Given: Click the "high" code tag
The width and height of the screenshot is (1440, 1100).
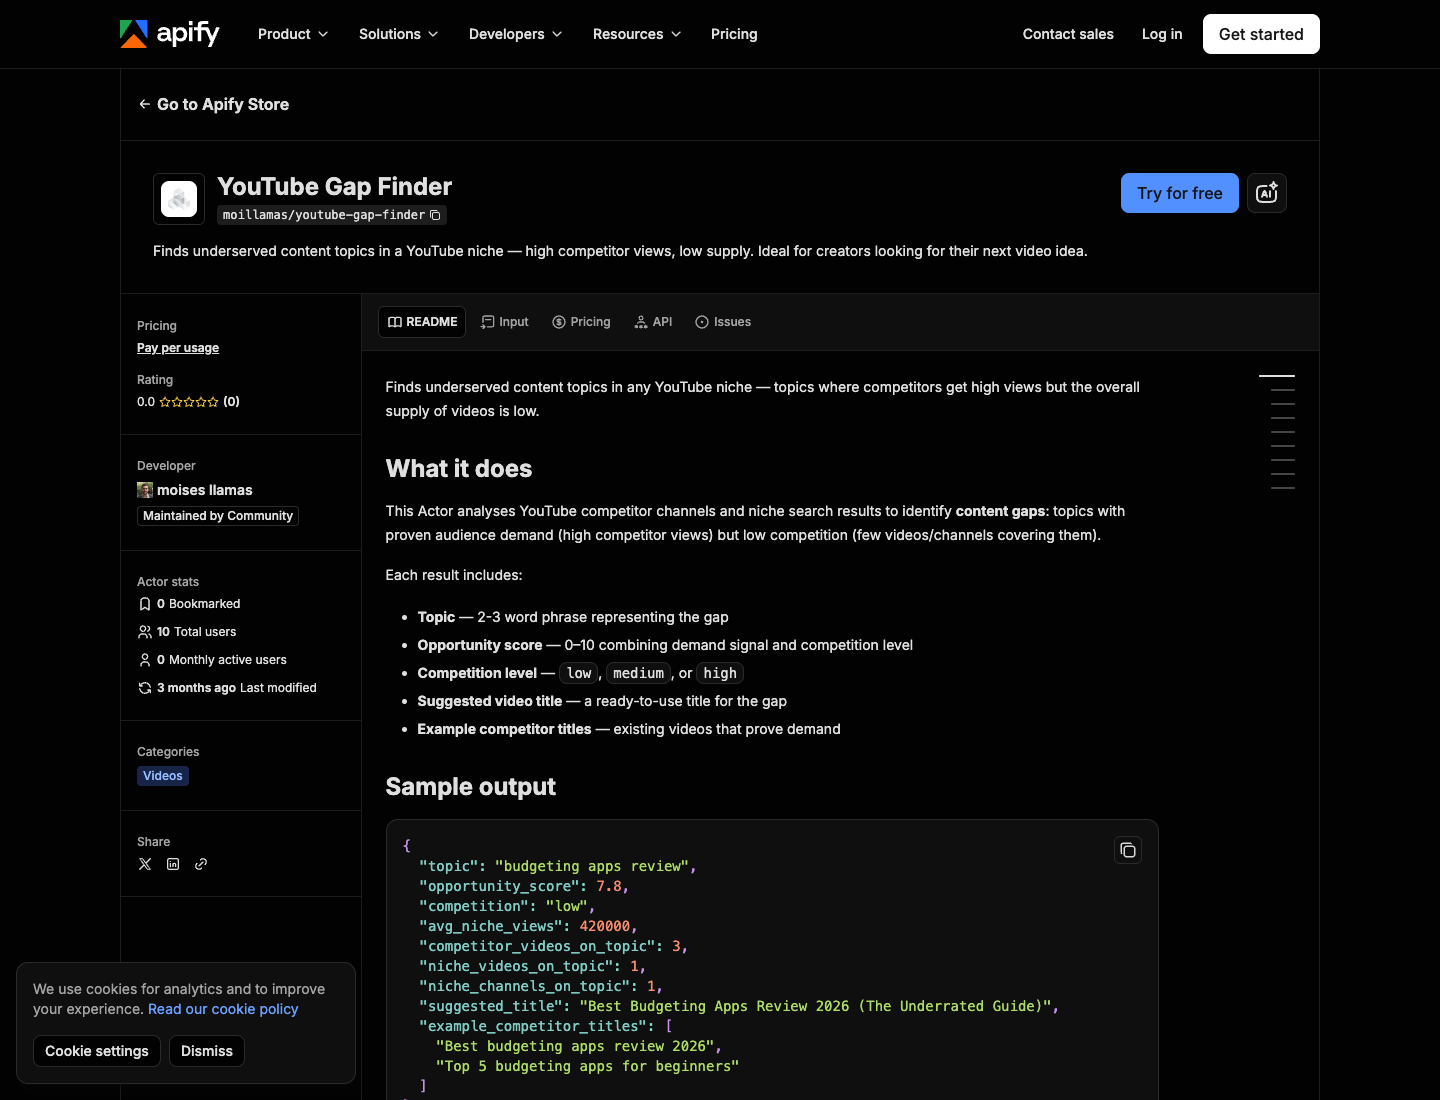Looking at the screenshot, I should [720, 673].
